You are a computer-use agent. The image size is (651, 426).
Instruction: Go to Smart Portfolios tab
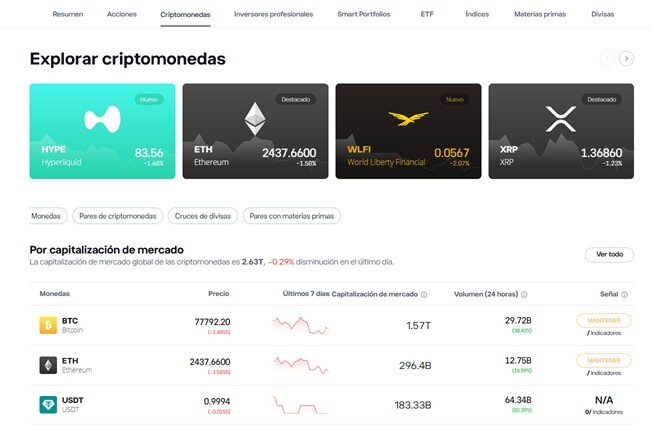pos(364,14)
